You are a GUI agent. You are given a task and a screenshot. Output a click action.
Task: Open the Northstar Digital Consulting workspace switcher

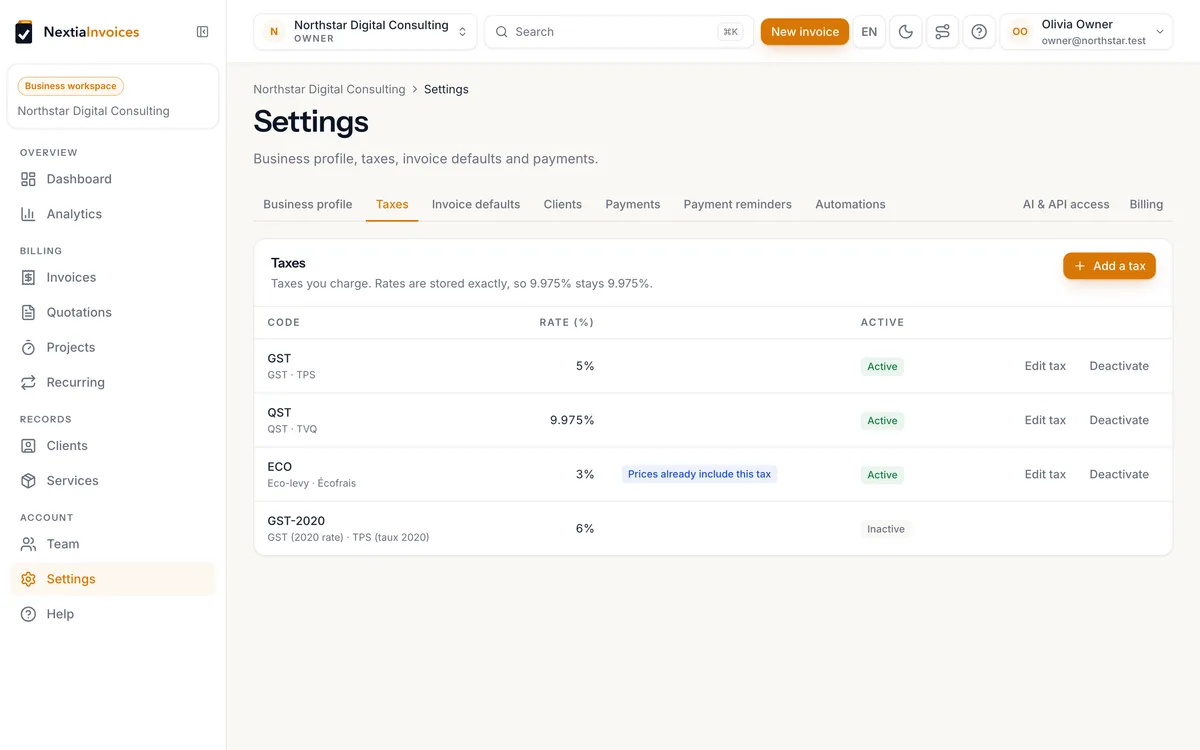point(365,32)
